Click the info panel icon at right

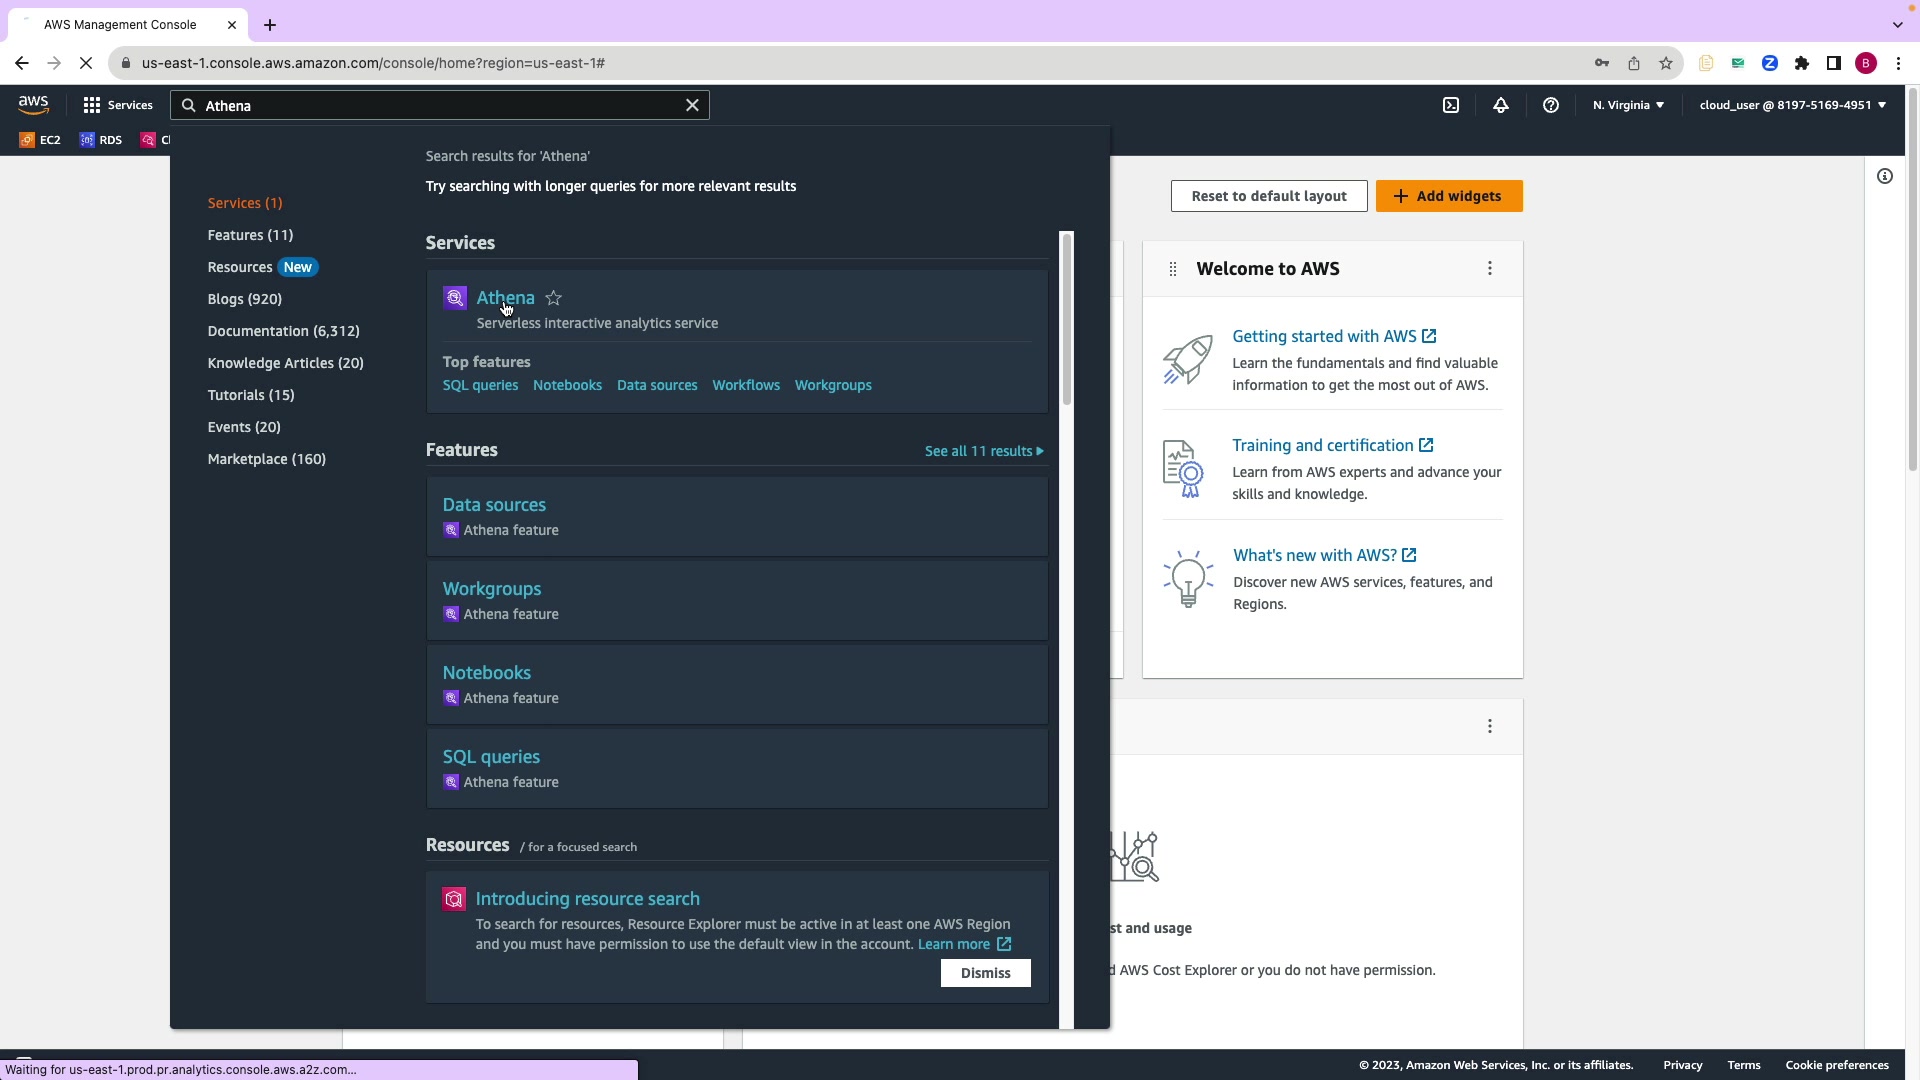[x=1884, y=176]
